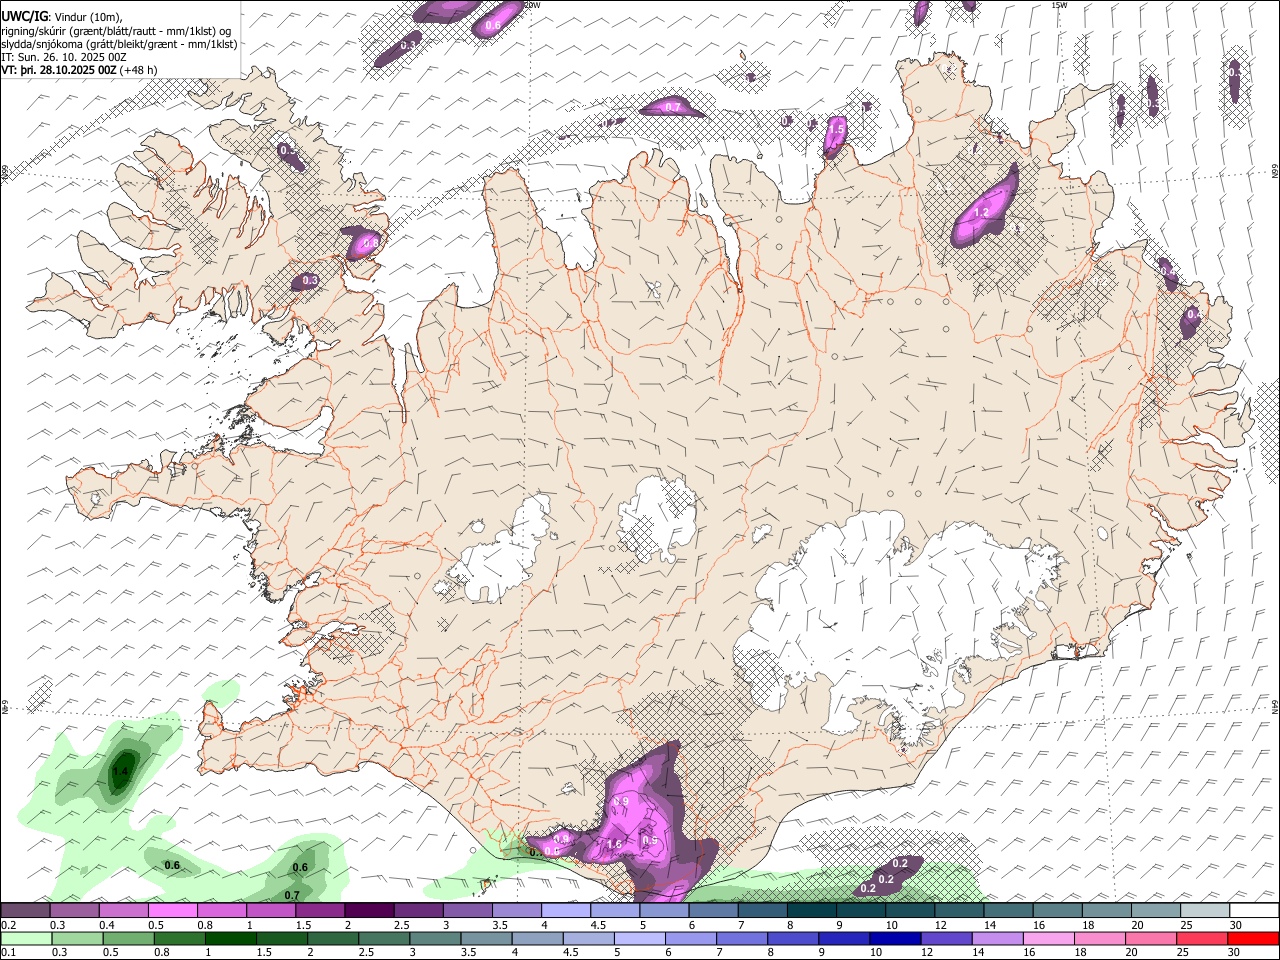Click the bright magenta snow swatch from 0.5 to 0.8
1280x960 pixels.
[172, 910]
